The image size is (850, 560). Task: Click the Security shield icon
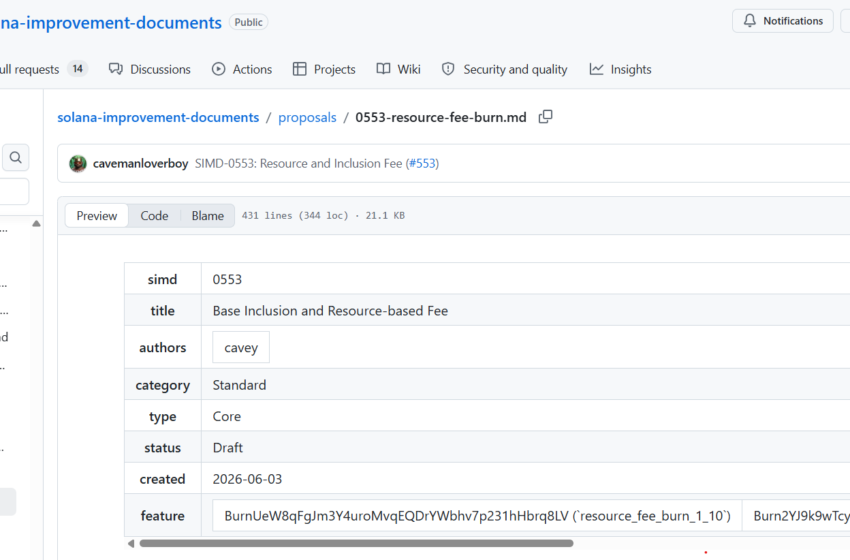pyautogui.click(x=448, y=69)
